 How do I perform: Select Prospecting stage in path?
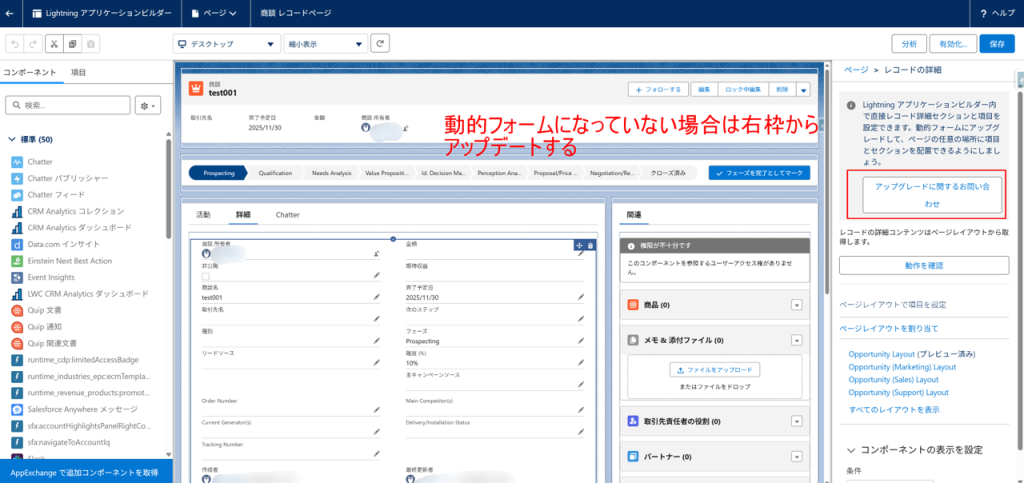pos(218,173)
